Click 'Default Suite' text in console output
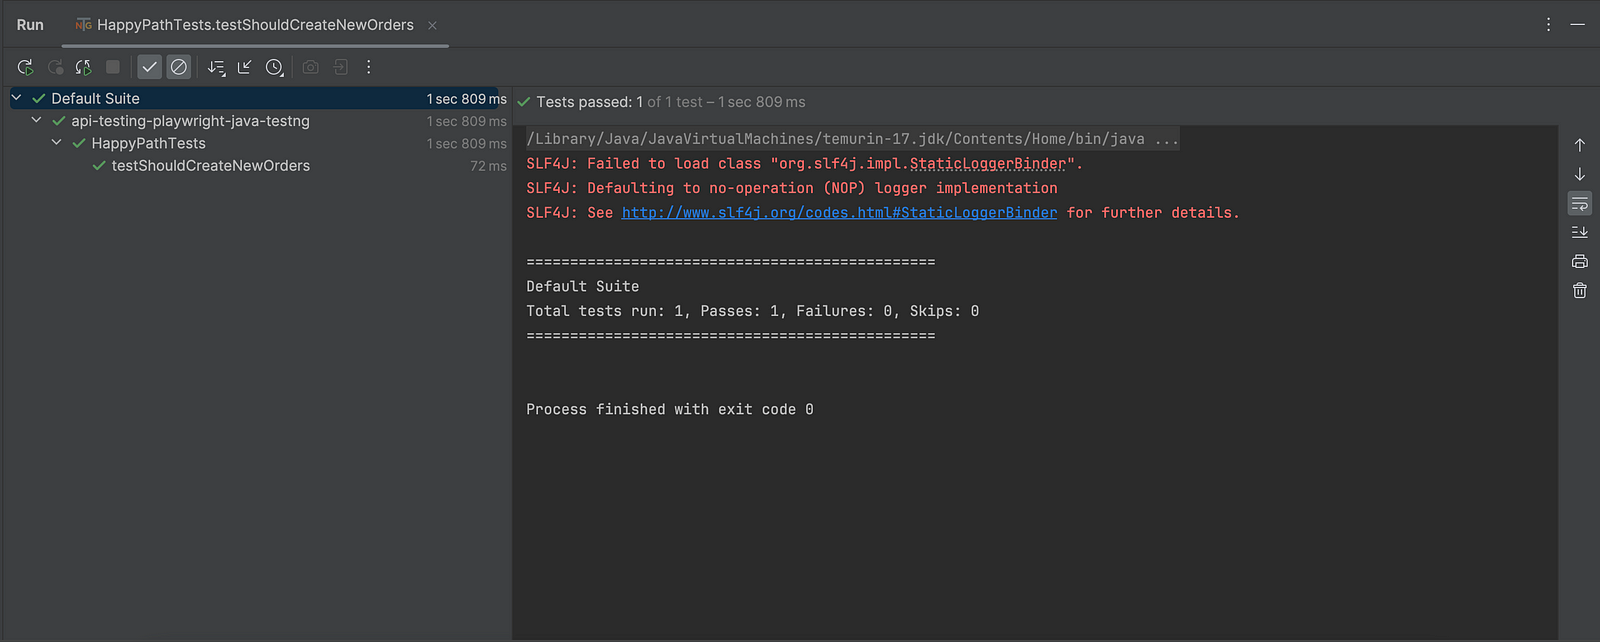1600x642 pixels. click(x=582, y=286)
